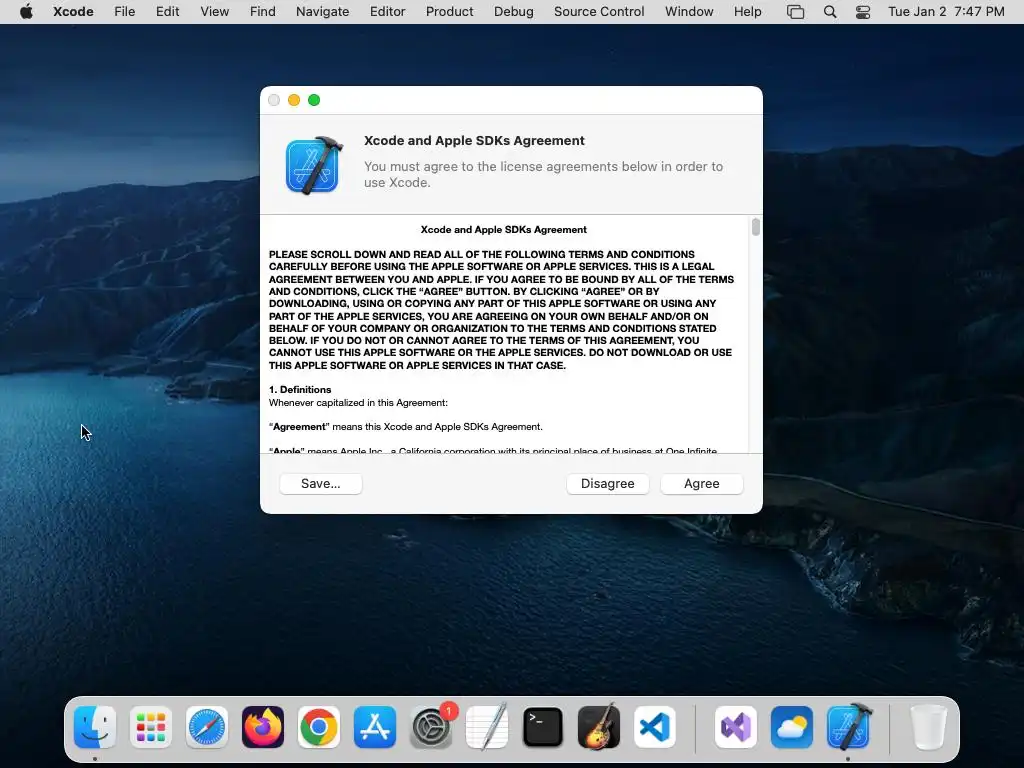Launch Firefox from the Dock
The image size is (1024, 768).
263,727
